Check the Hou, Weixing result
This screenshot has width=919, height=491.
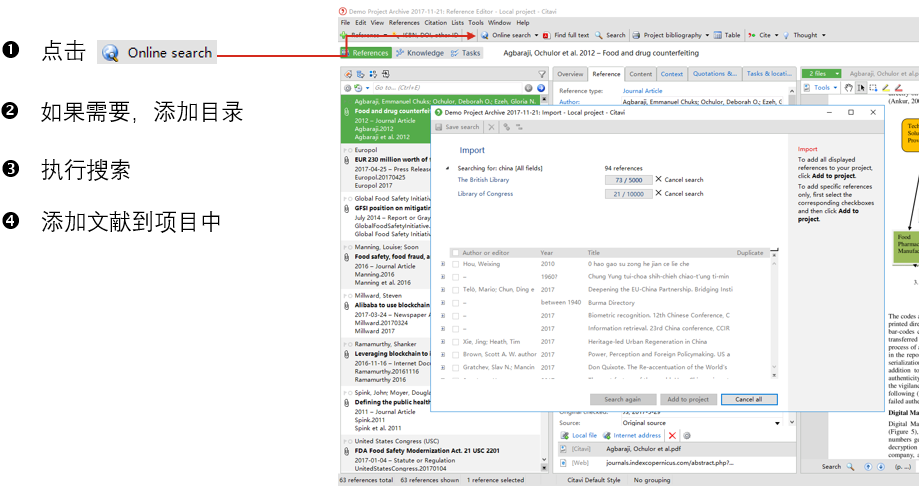tap(455, 264)
